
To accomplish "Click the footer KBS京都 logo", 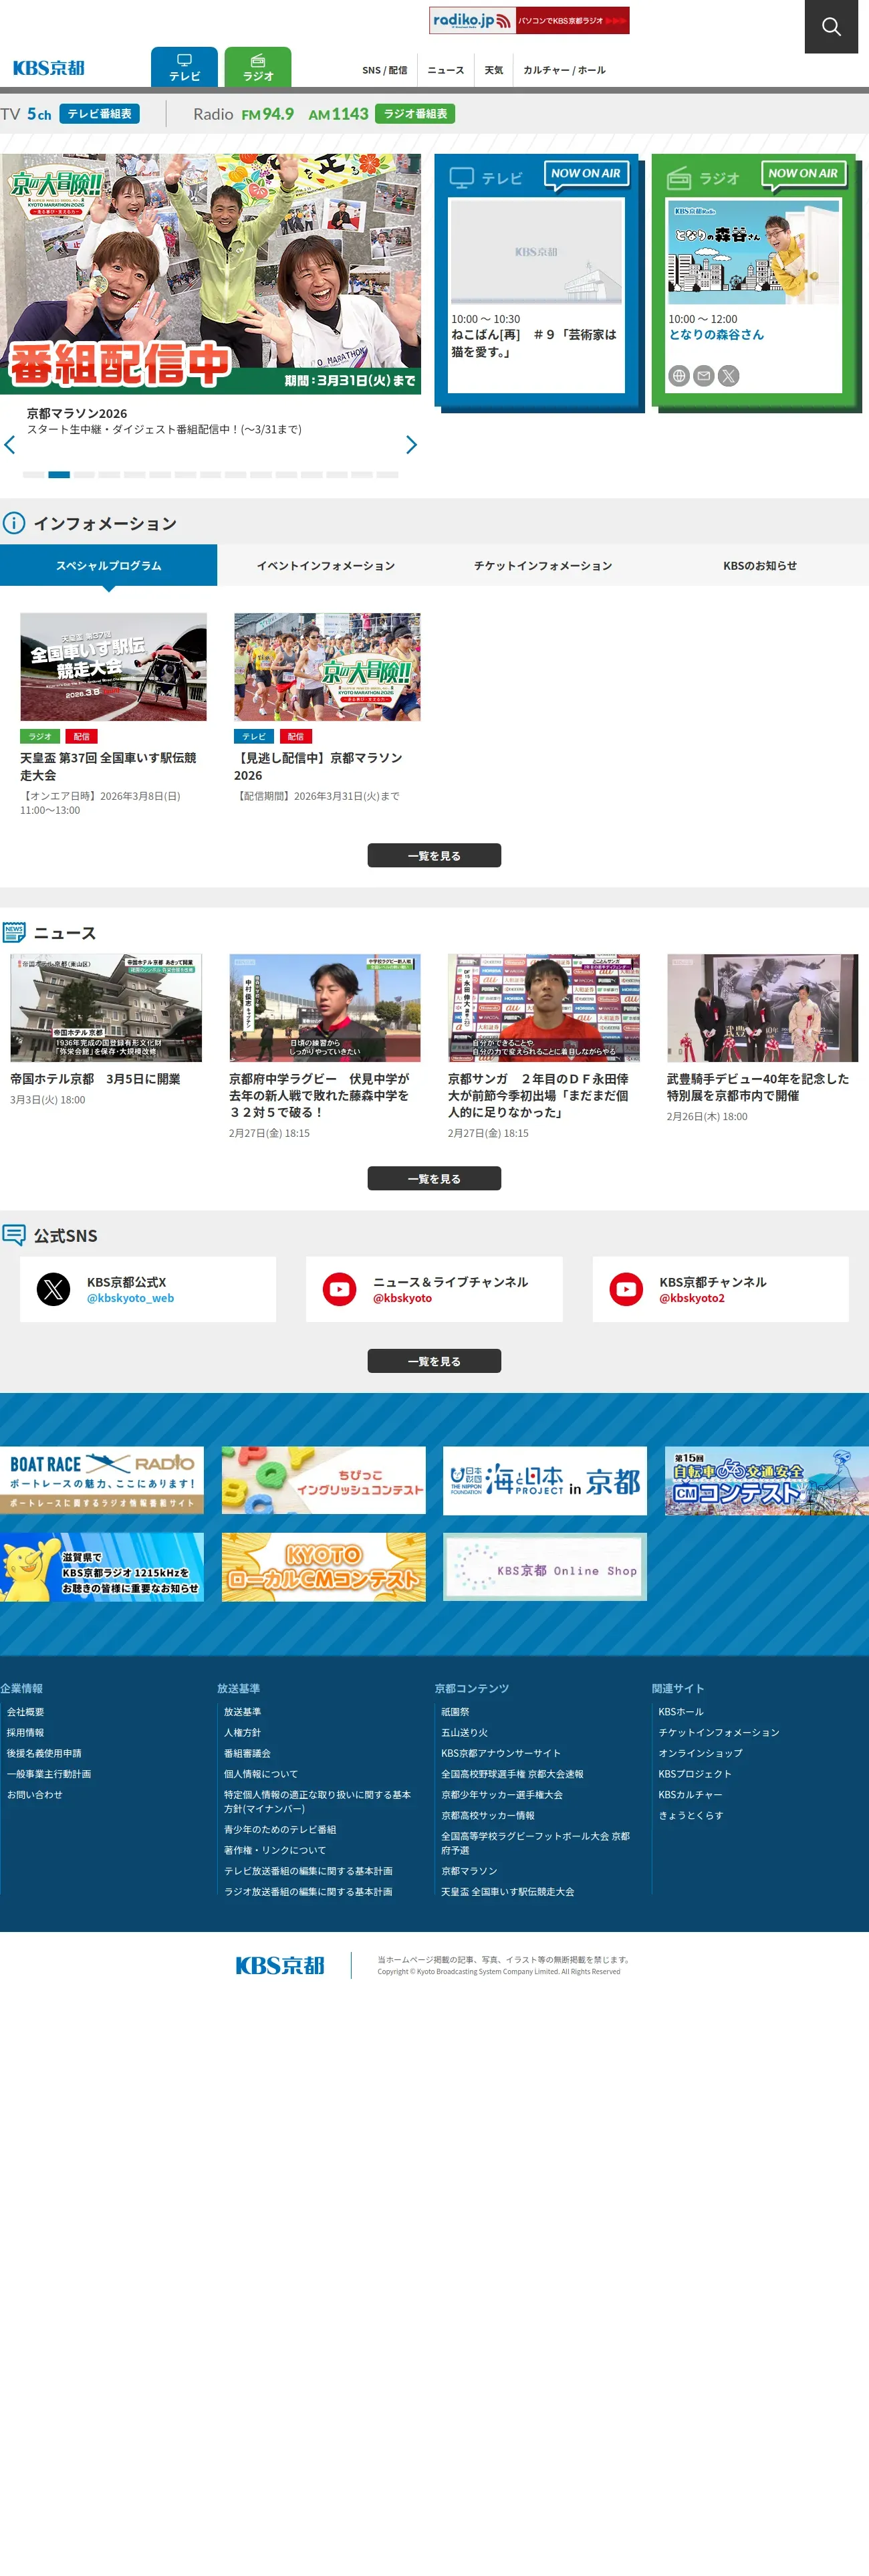I will (280, 1966).
